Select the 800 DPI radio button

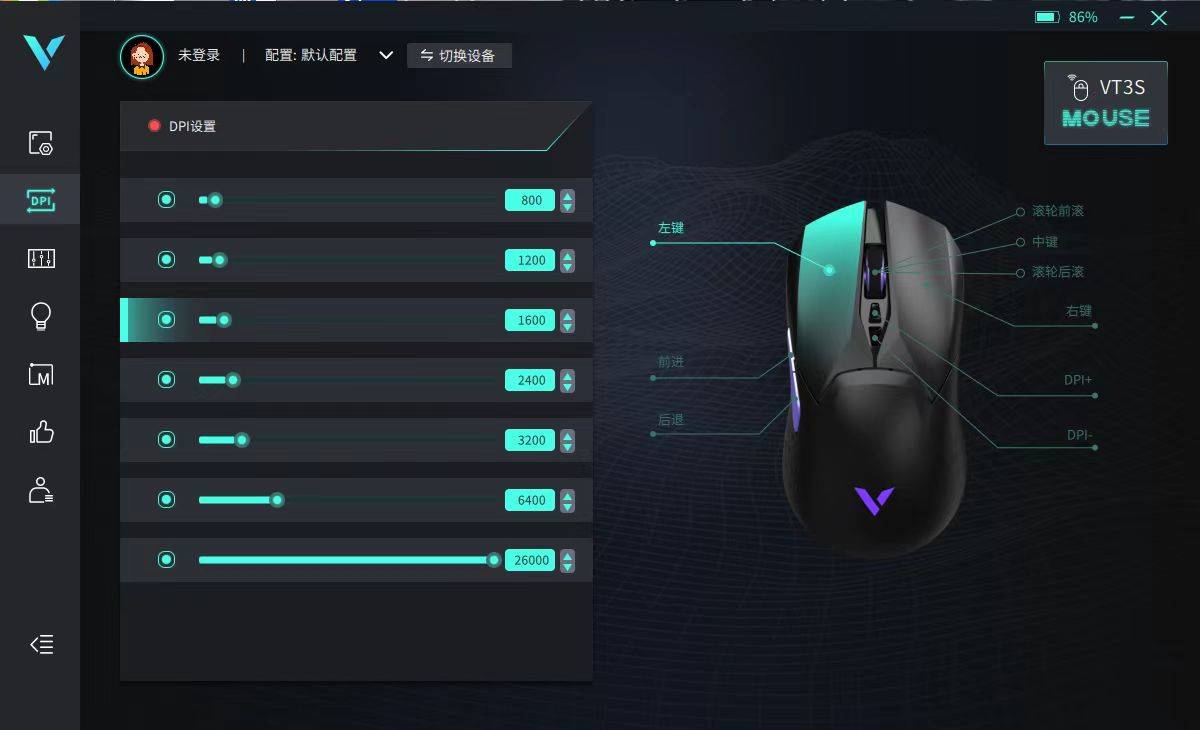(x=166, y=200)
